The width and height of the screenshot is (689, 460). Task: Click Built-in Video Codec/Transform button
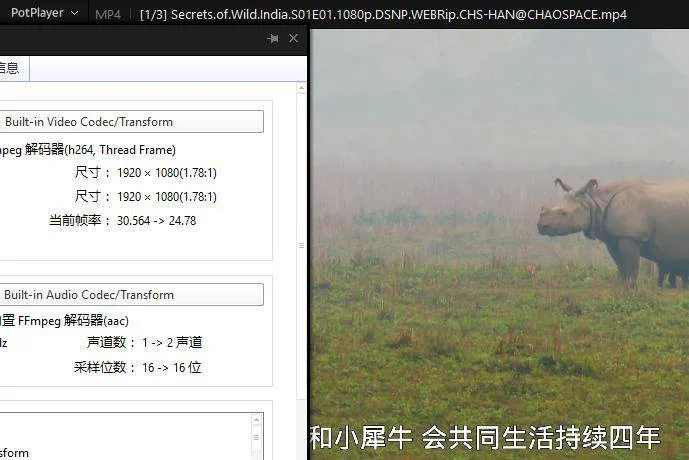point(132,122)
